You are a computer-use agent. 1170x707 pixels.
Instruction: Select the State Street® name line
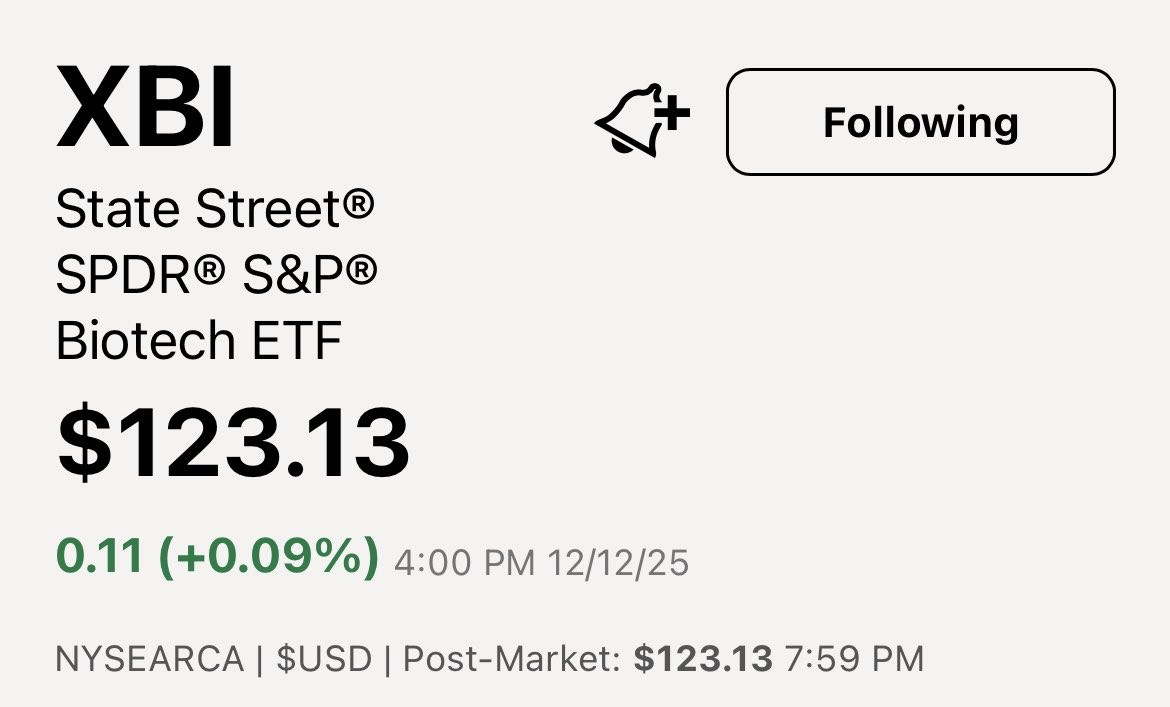click(x=215, y=209)
